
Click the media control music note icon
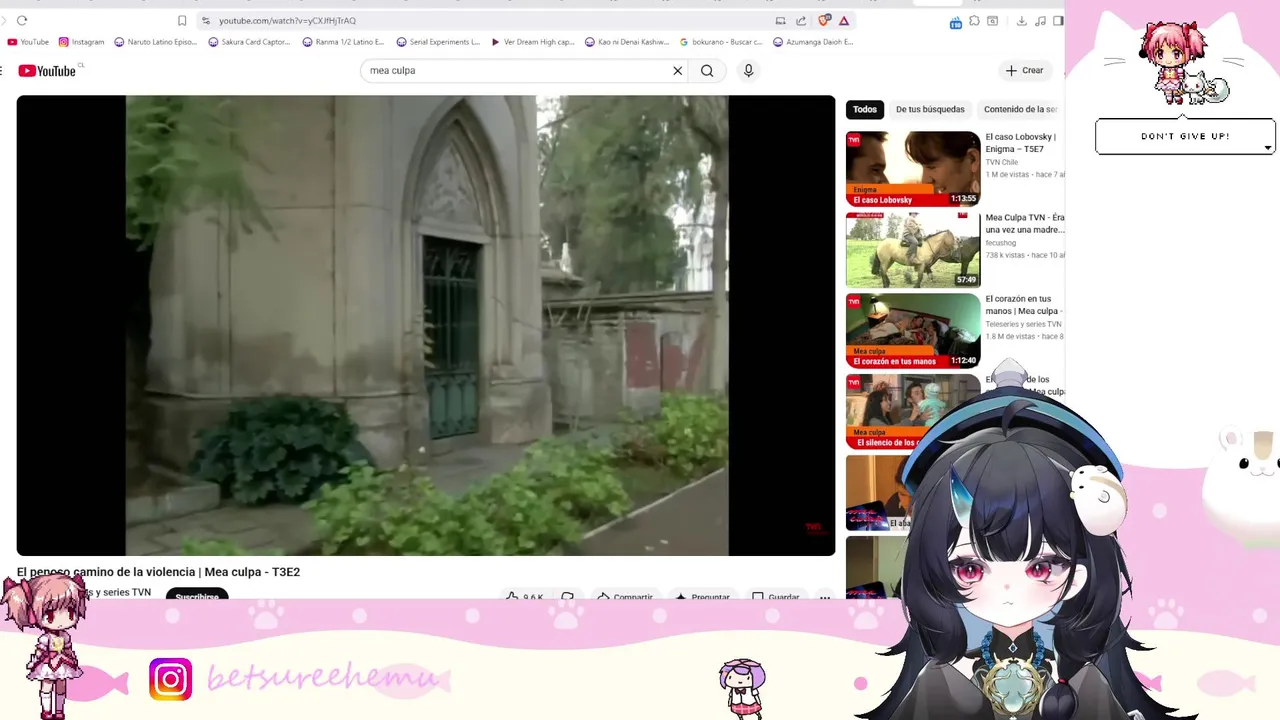point(1040,20)
